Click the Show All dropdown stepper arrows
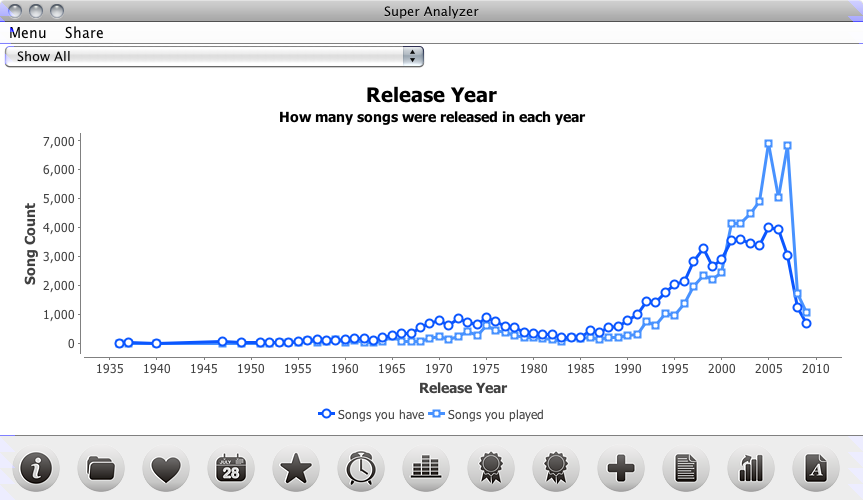Screen dimensions: 863x500 pos(412,56)
